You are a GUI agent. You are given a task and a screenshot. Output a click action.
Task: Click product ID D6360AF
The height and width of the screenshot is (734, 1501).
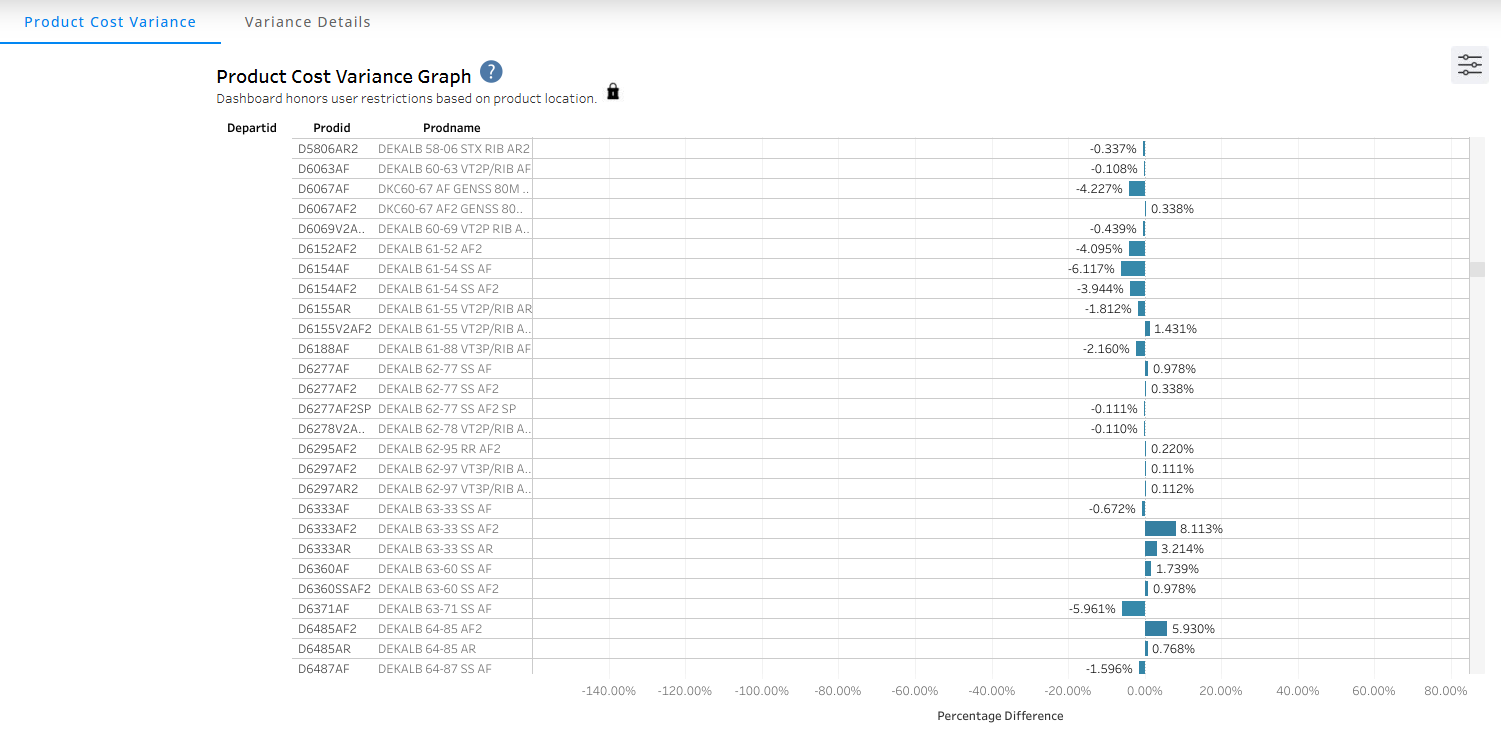[324, 569]
